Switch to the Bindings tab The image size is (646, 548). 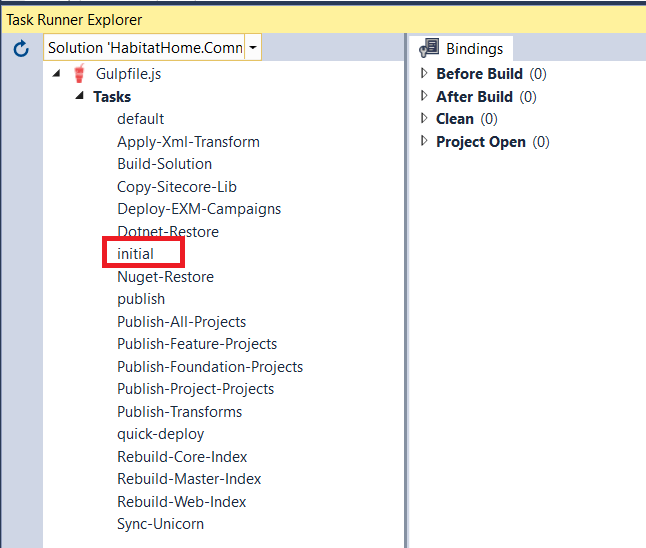click(x=474, y=48)
